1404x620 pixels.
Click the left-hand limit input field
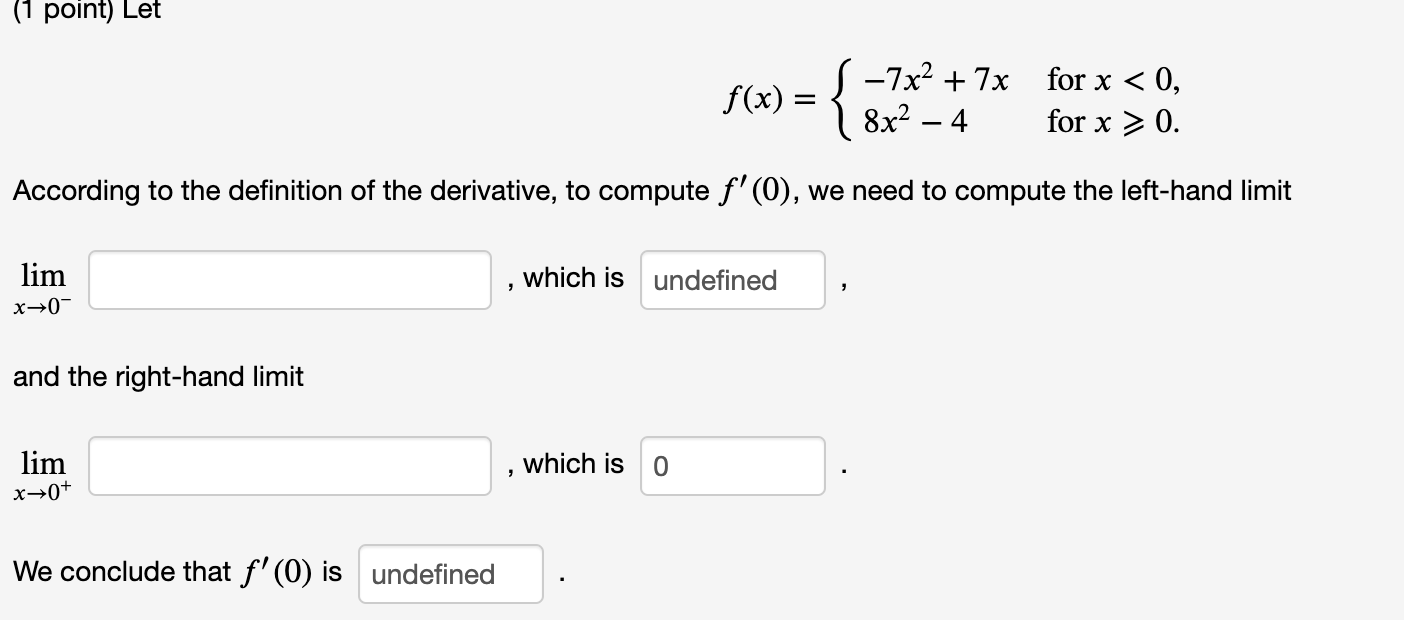click(289, 280)
